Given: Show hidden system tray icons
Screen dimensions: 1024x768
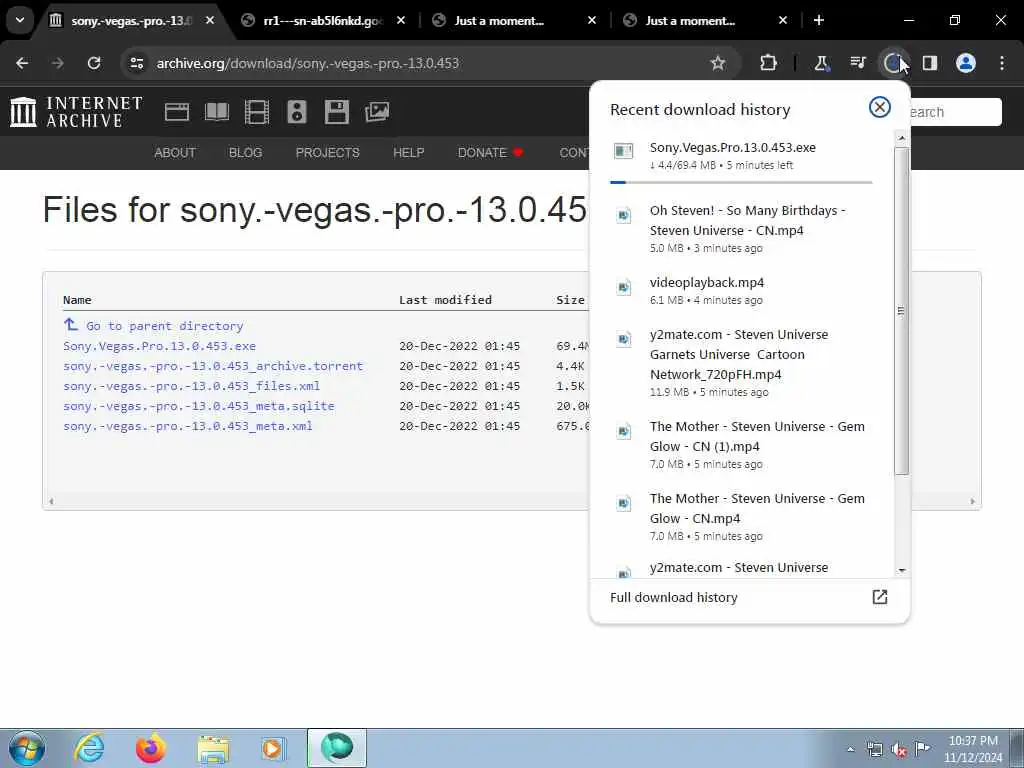Looking at the screenshot, I should click(x=850, y=749).
